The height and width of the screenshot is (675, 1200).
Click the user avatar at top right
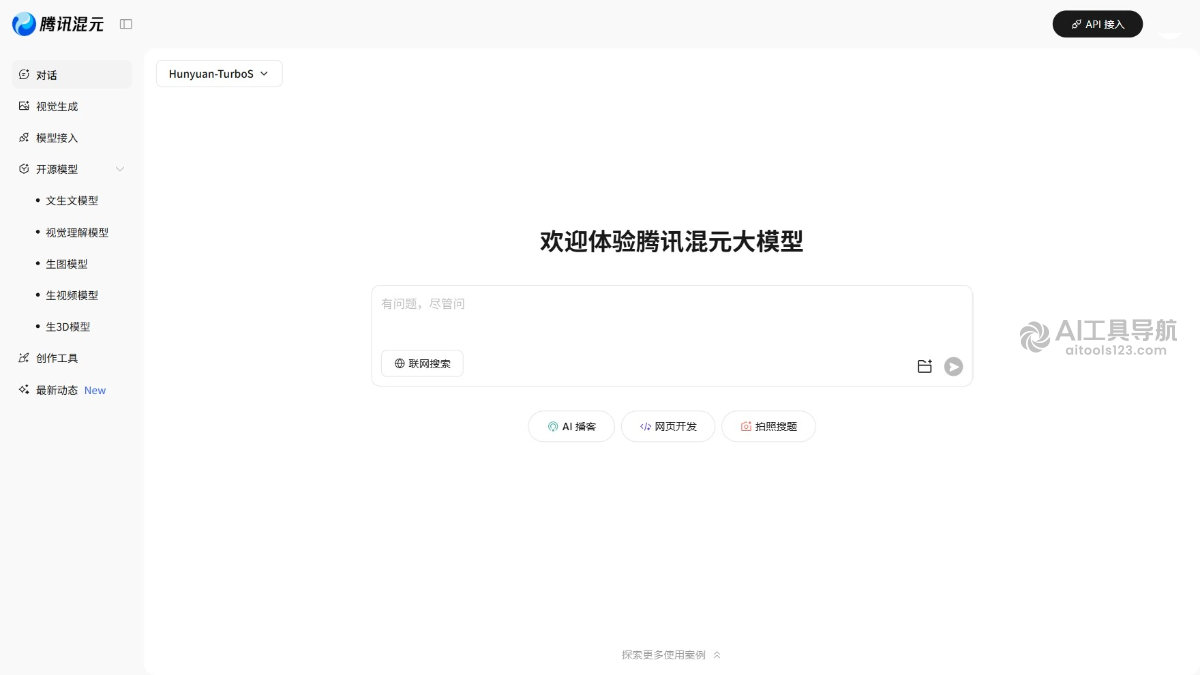point(1170,24)
